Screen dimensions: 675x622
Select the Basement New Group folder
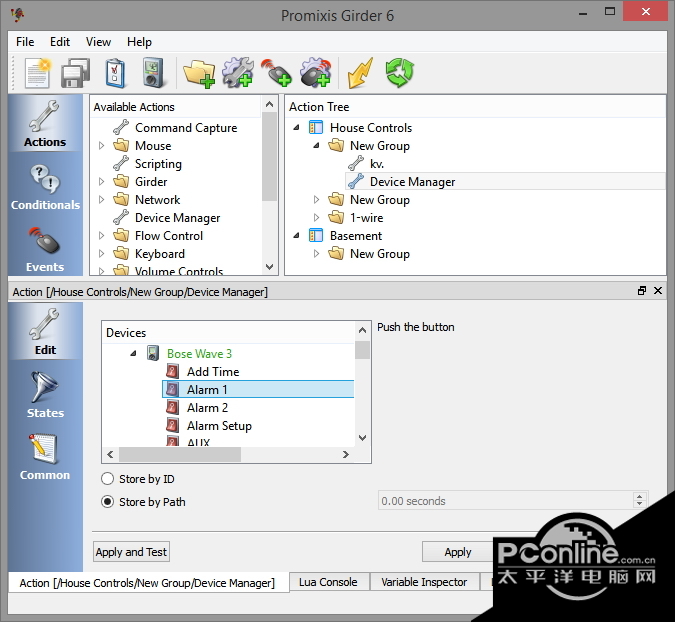pyautogui.click(x=369, y=254)
